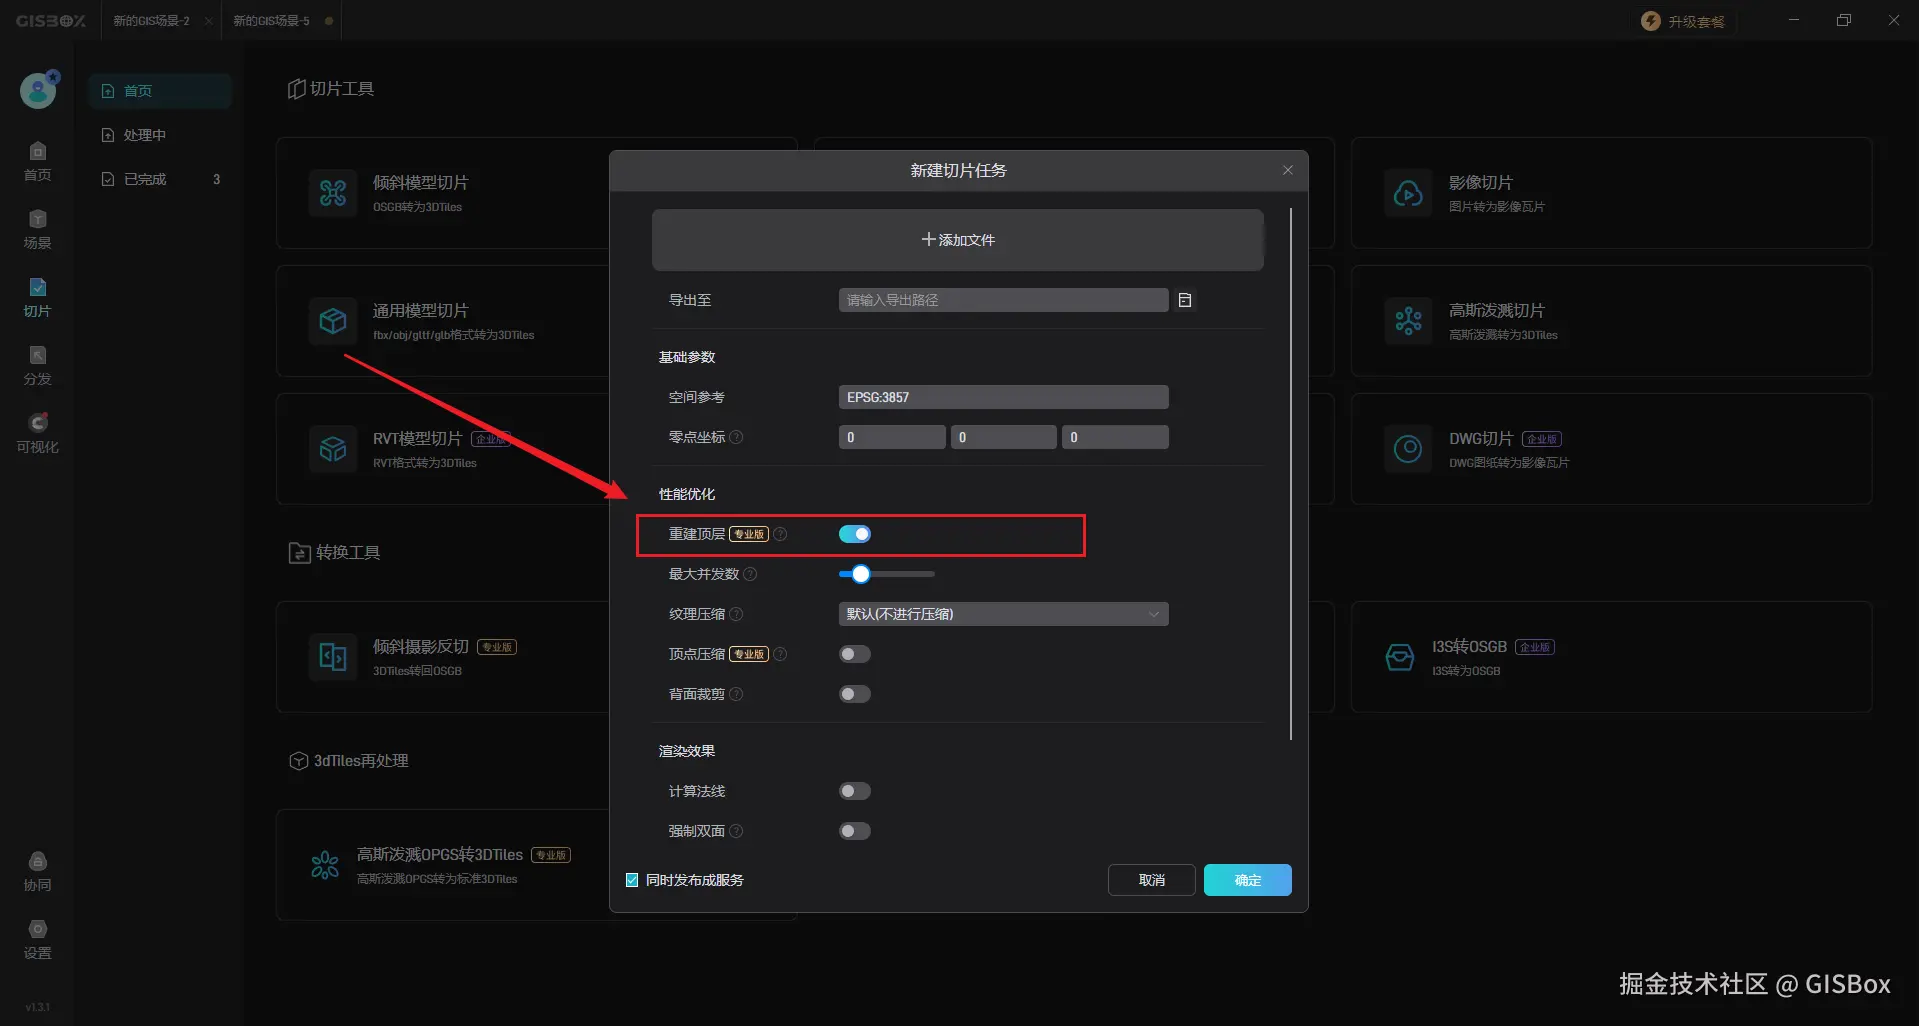
Task: Click the 升级套餐 upgrade label
Action: (1696, 21)
